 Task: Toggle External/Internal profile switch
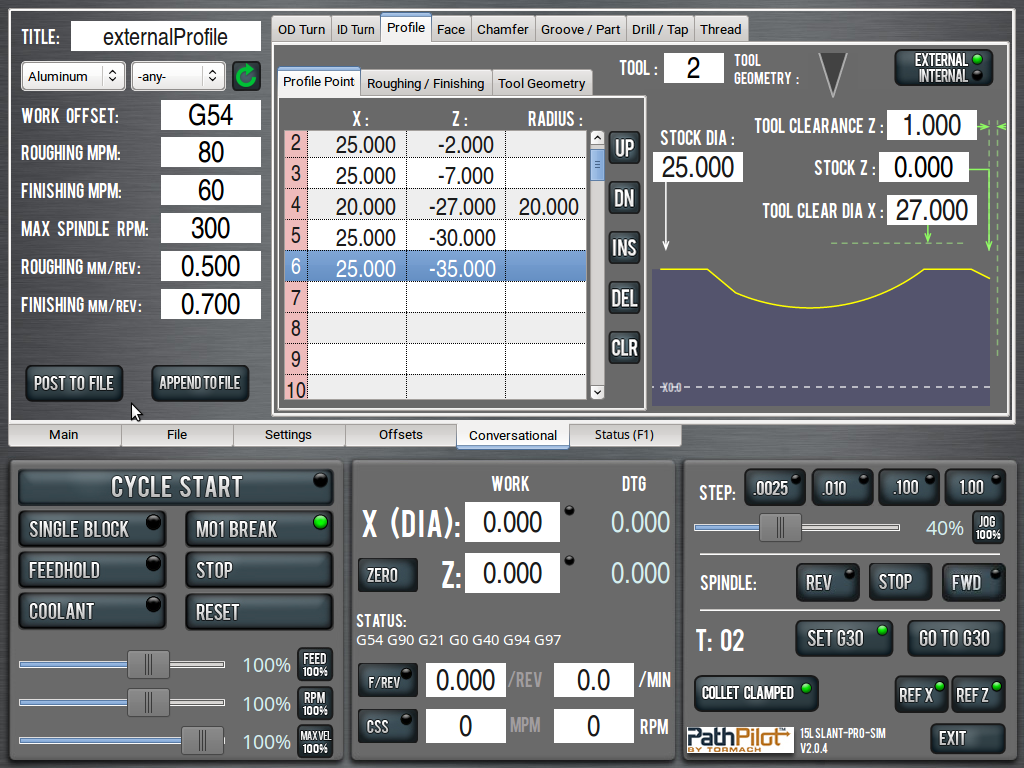tap(943, 68)
